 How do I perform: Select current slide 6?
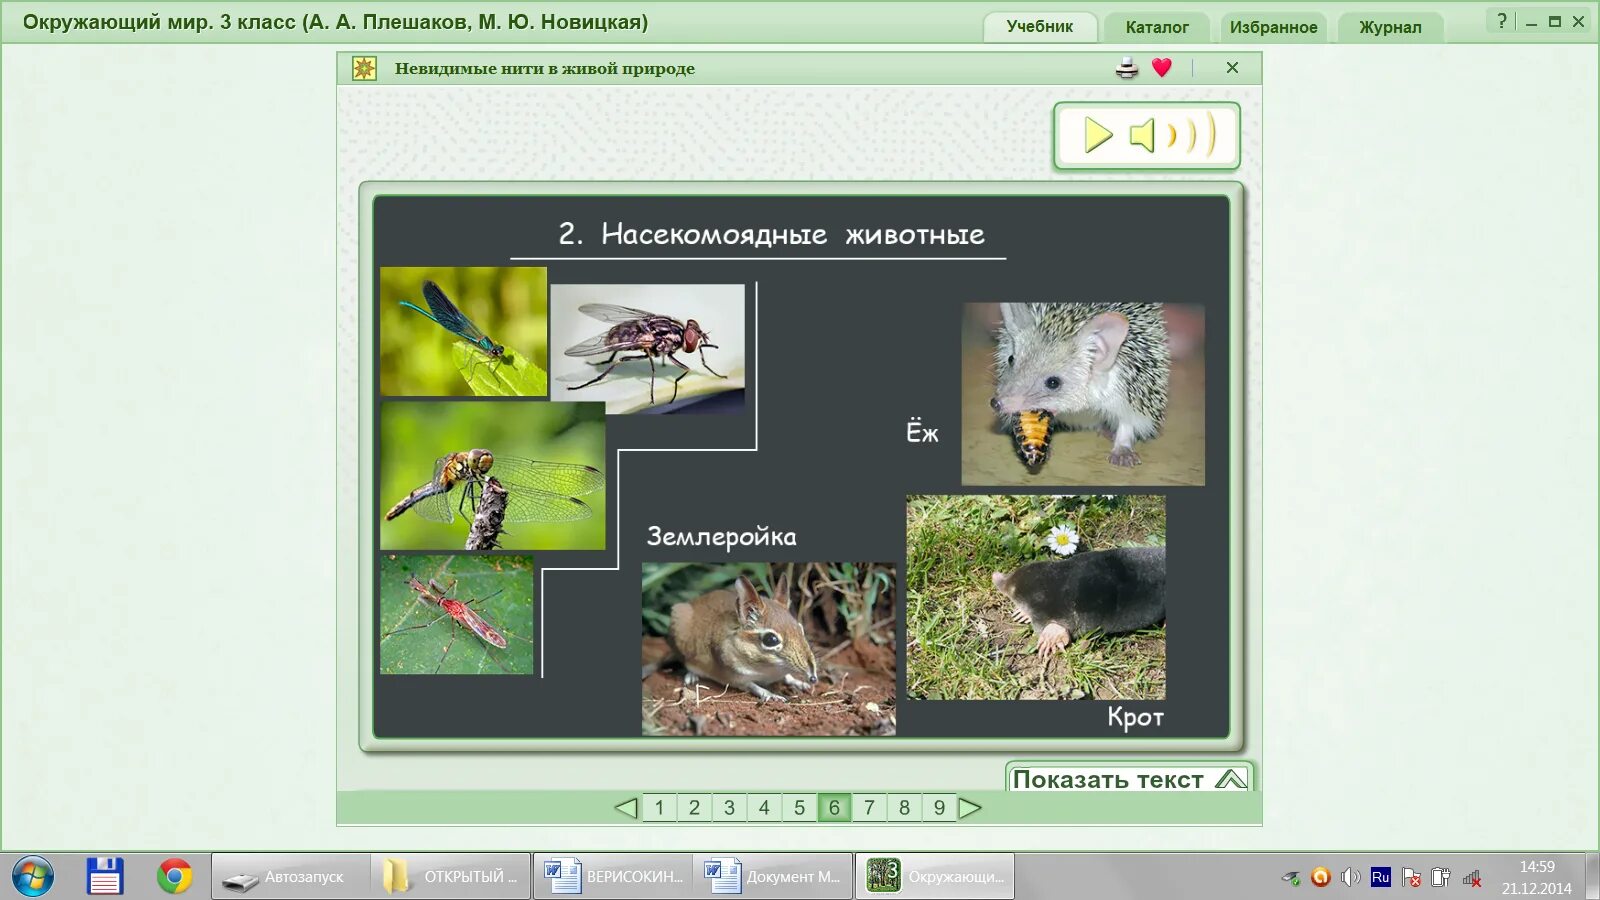pos(834,807)
